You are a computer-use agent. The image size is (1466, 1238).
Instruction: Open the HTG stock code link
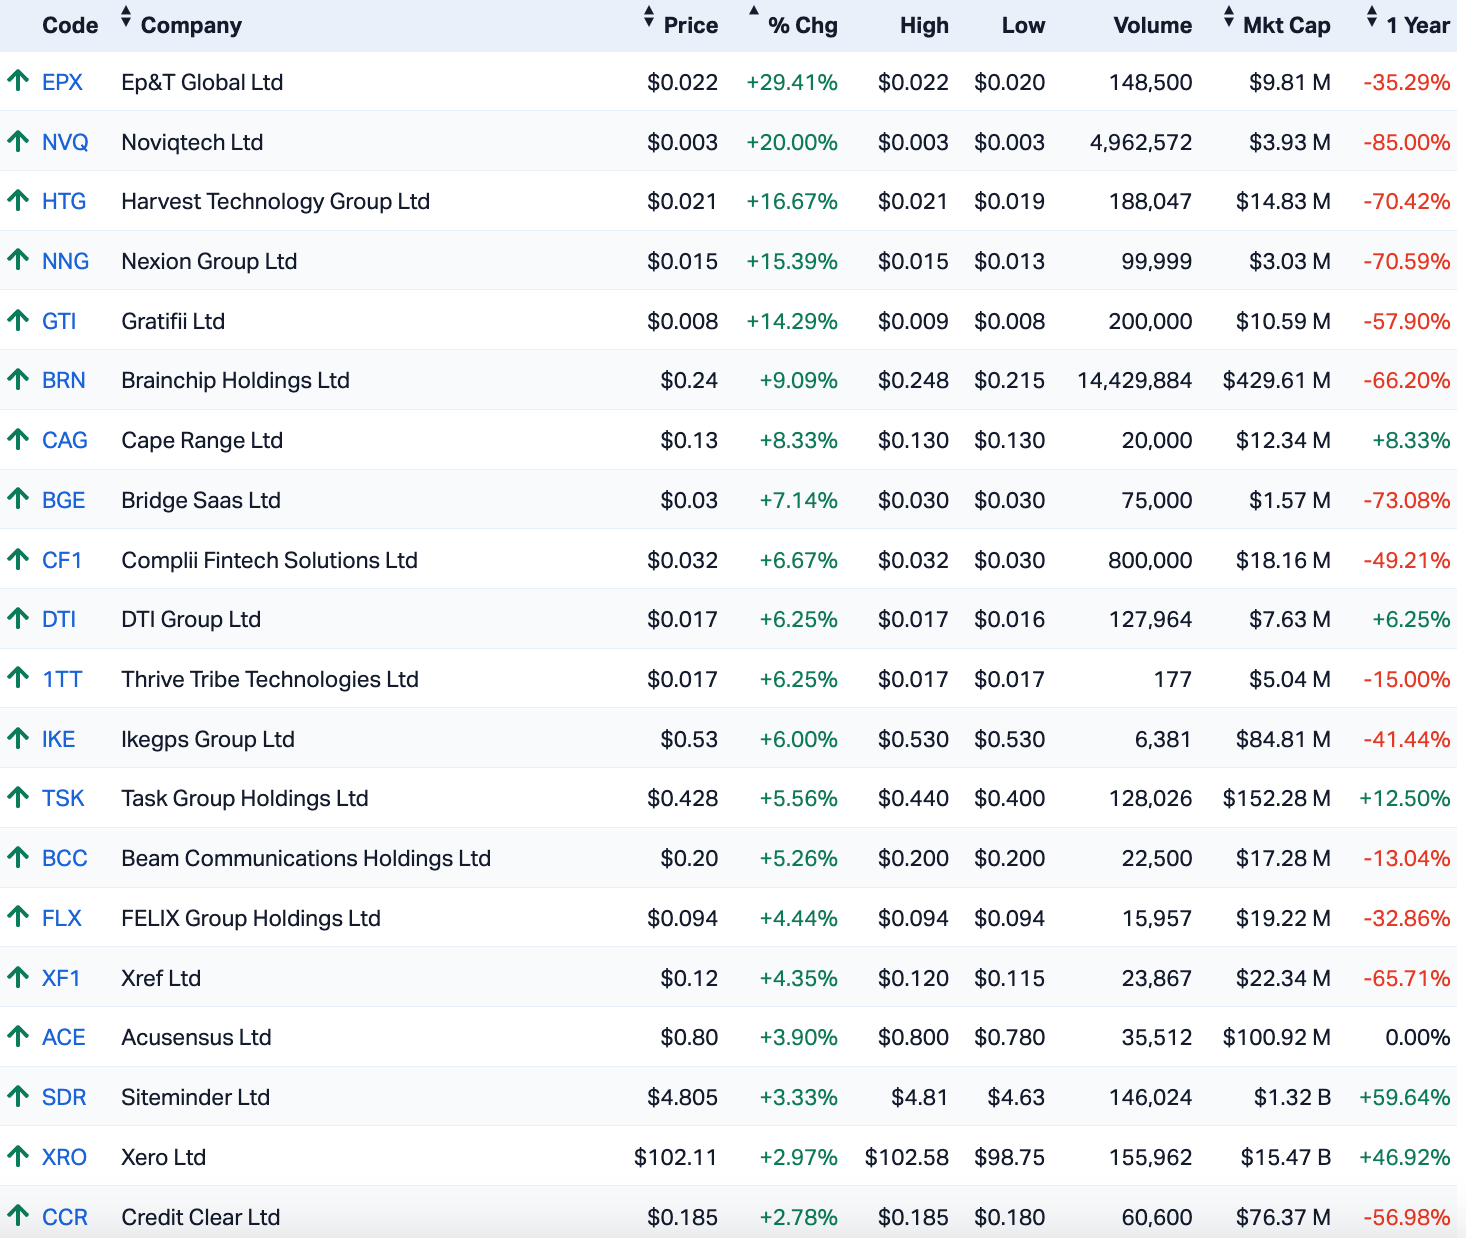click(64, 201)
